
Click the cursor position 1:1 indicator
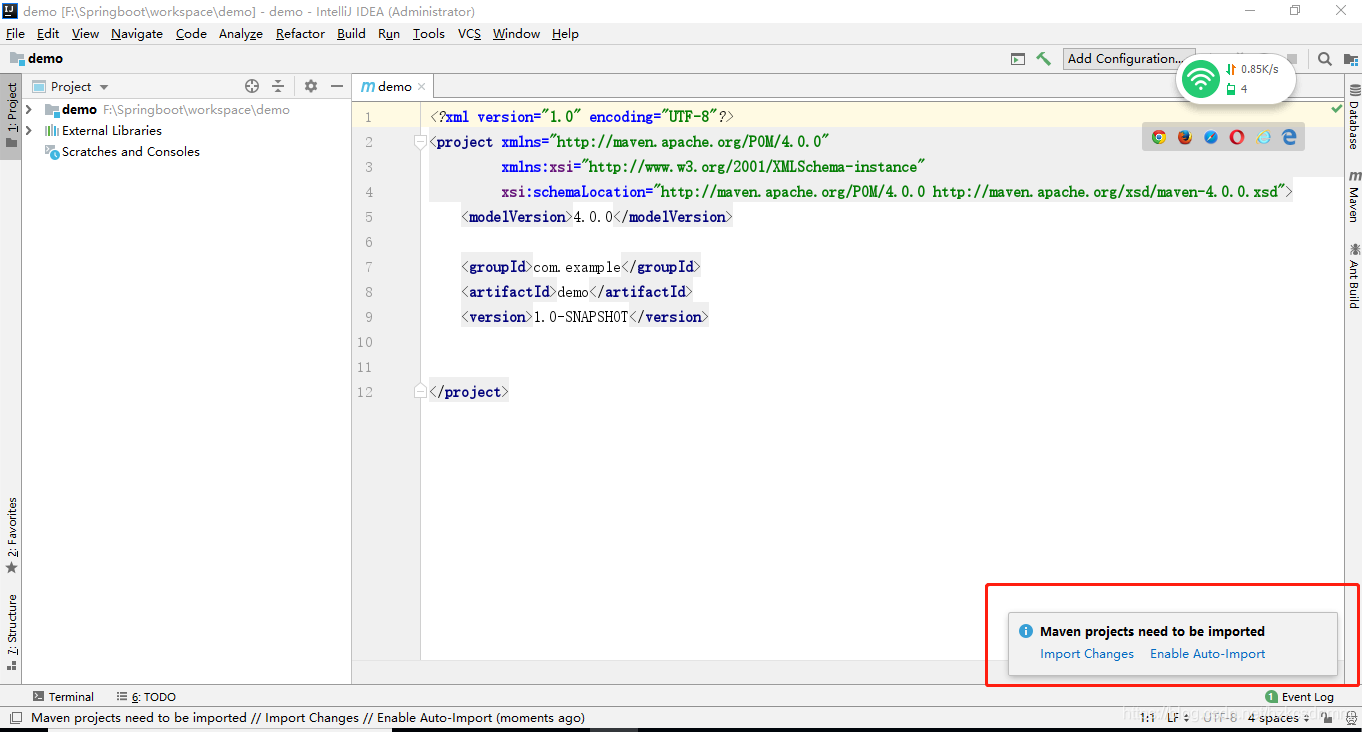click(1147, 718)
